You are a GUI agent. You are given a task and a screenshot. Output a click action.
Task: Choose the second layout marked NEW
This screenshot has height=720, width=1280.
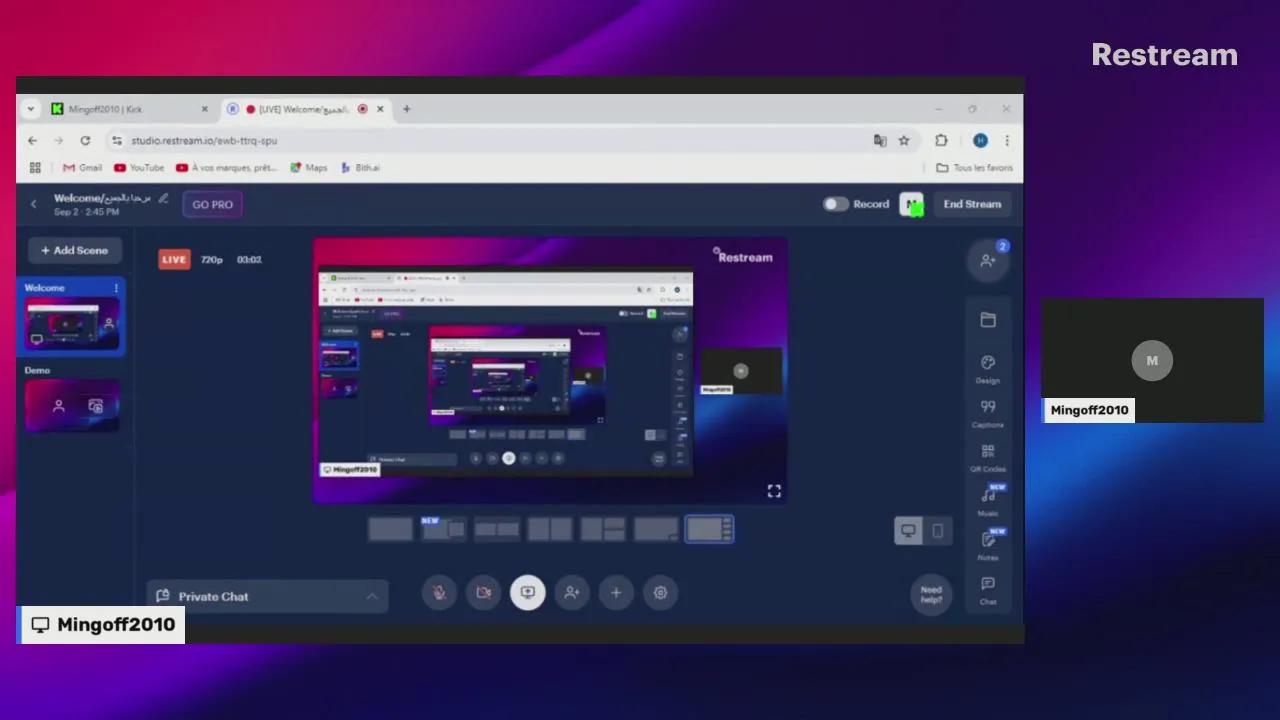(x=443, y=530)
